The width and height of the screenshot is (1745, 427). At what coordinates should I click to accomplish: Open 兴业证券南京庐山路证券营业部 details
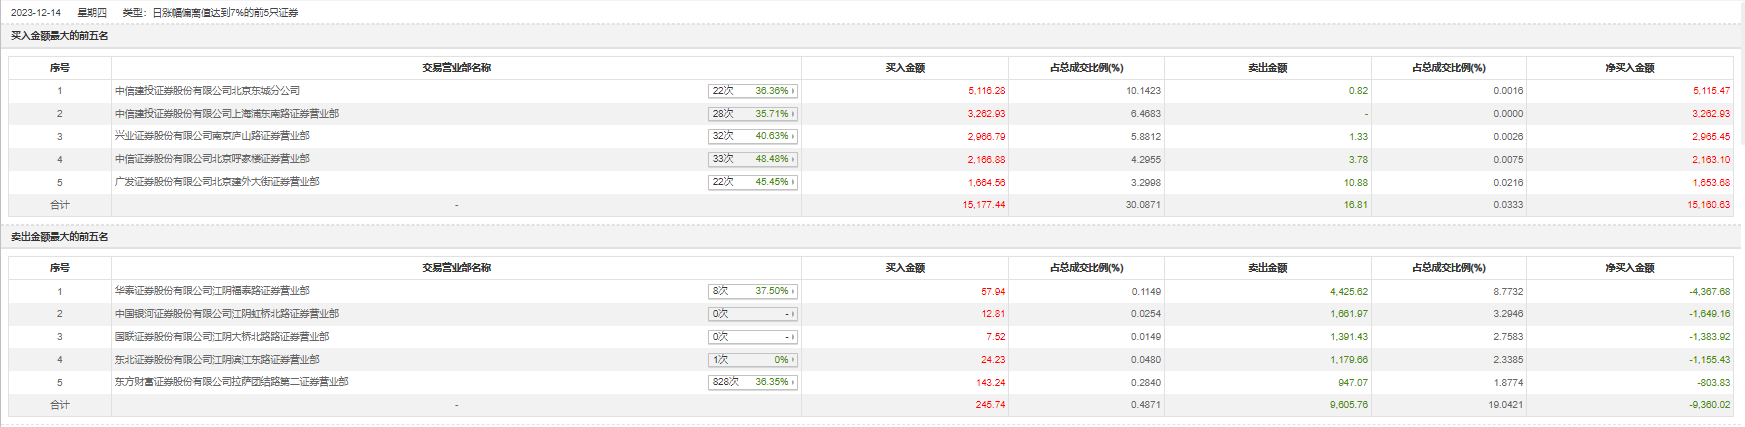[212, 136]
